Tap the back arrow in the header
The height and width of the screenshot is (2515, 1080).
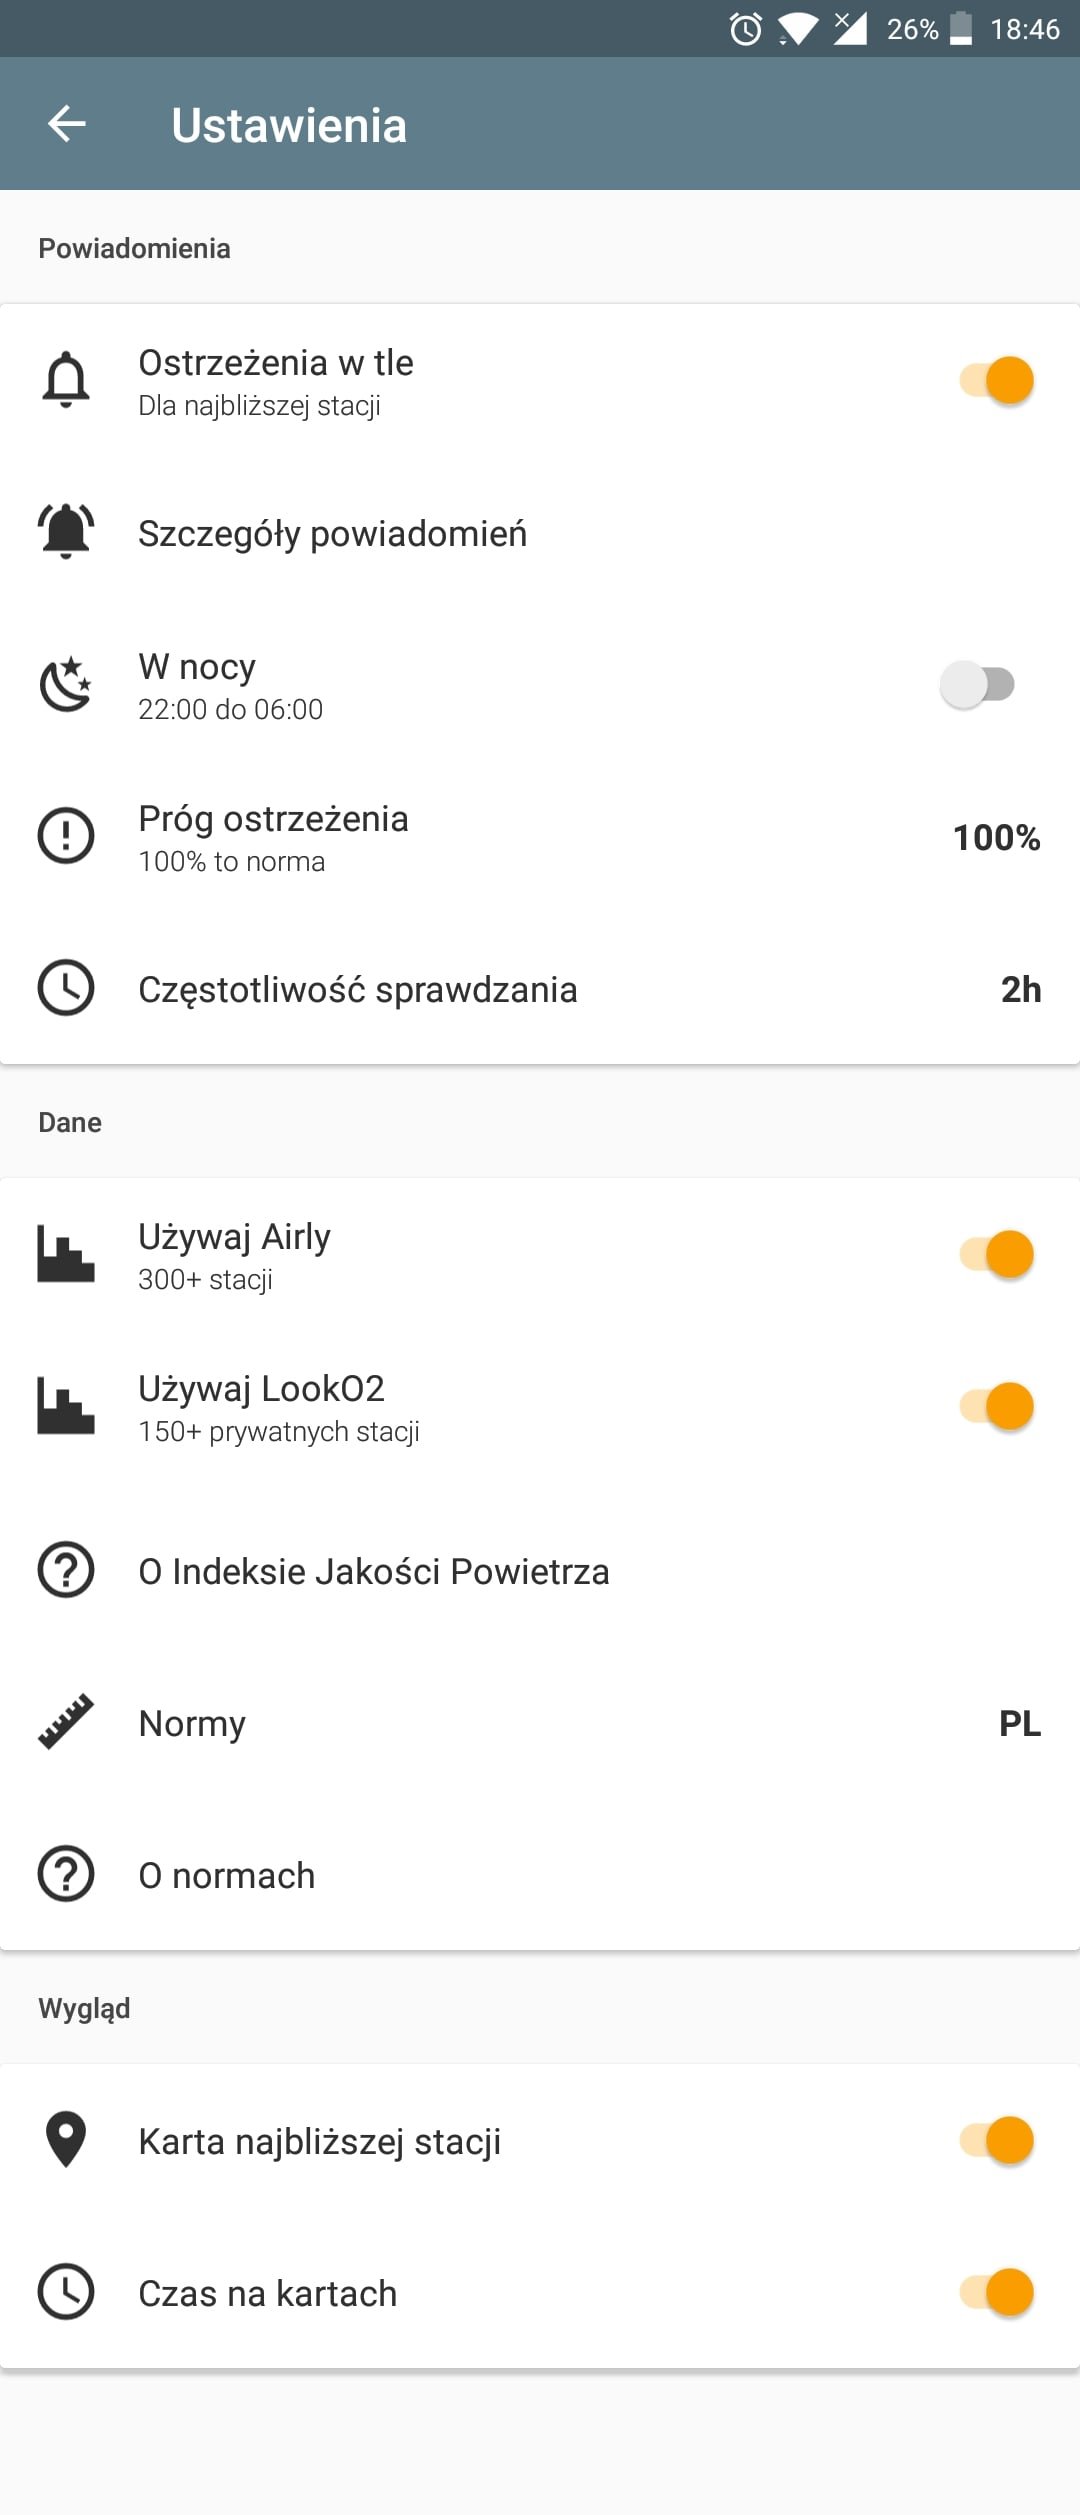click(x=67, y=124)
